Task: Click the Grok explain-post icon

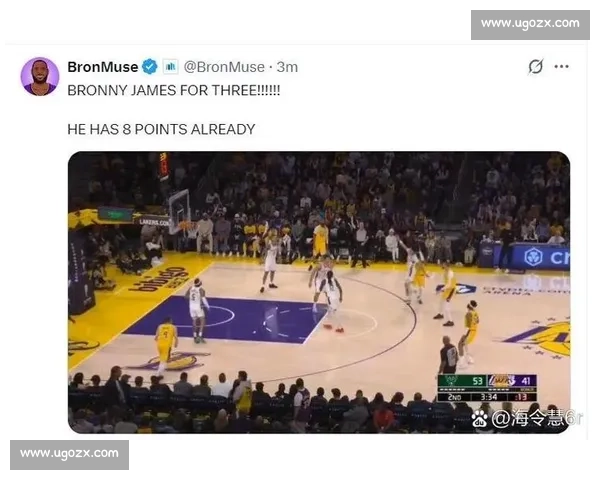Action: point(535,66)
